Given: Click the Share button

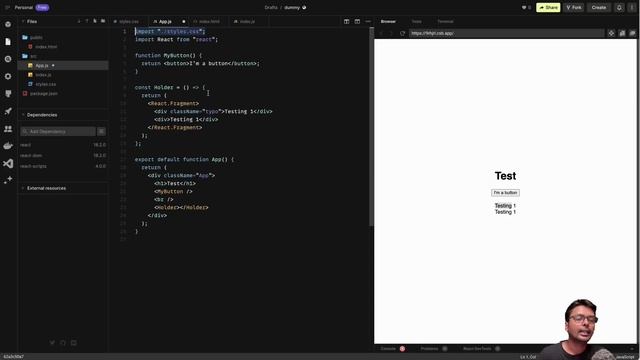Looking at the screenshot, I should [x=548, y=7].
